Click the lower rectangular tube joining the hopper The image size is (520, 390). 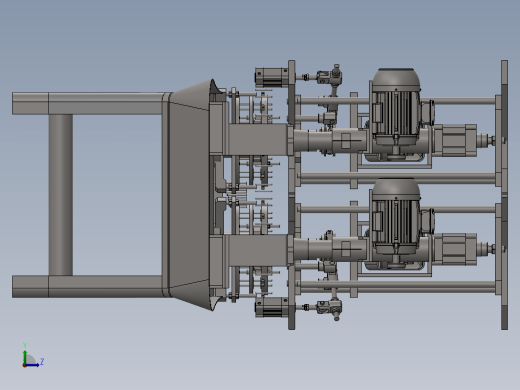click(257, 250)
